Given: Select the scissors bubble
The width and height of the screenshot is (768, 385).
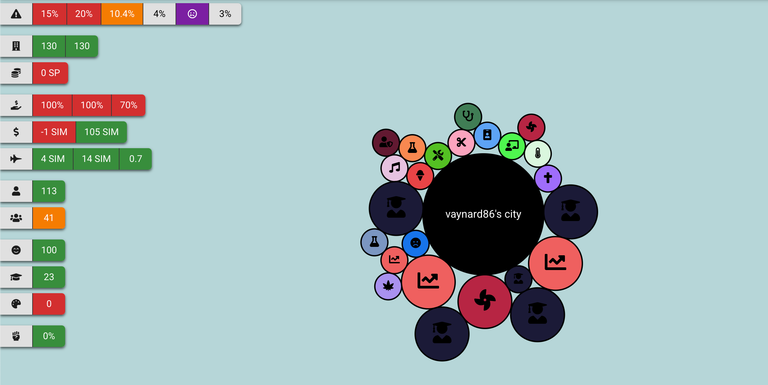Looking at the screenshot, I should [461, 143].
